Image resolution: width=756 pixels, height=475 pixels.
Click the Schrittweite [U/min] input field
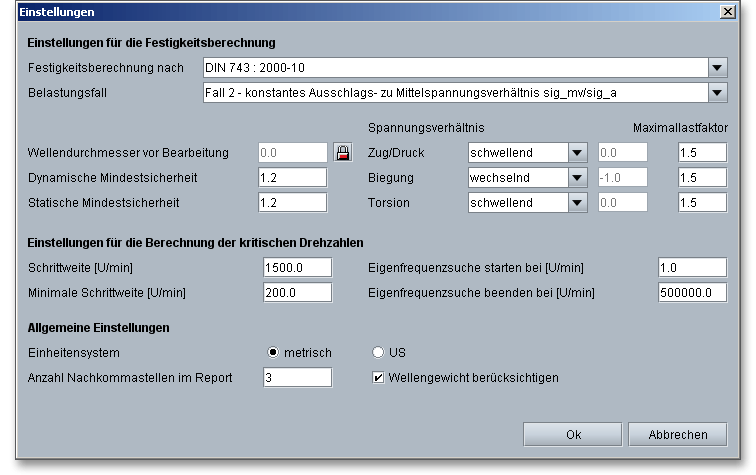tap(297, 268)
